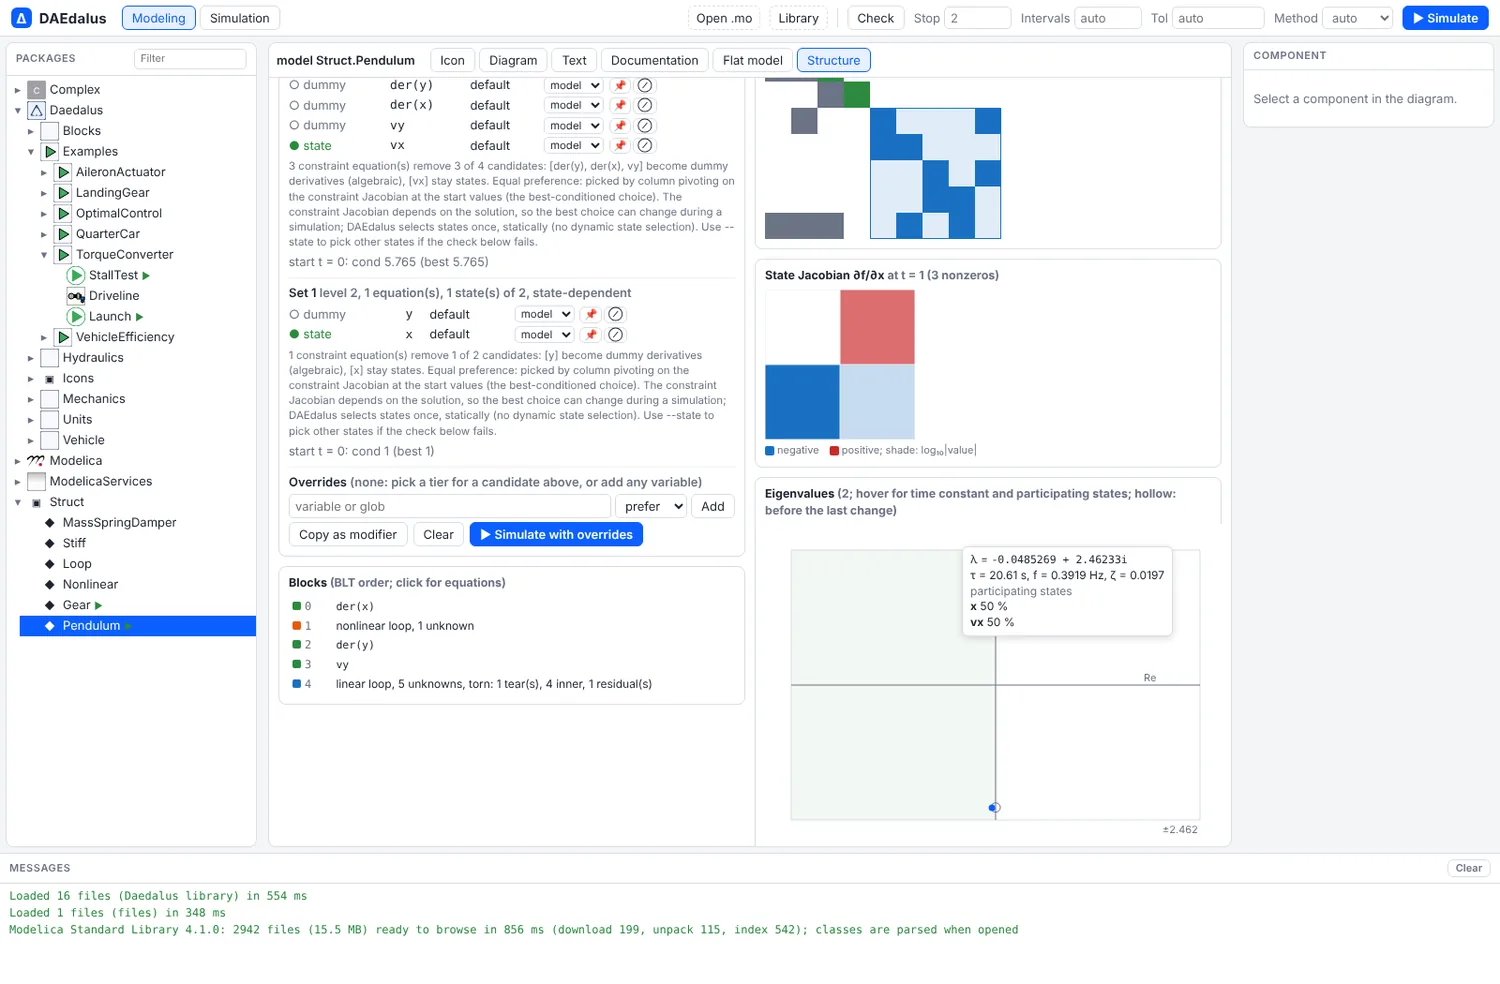Click Simulate with overrides

(x=556, y=534)
